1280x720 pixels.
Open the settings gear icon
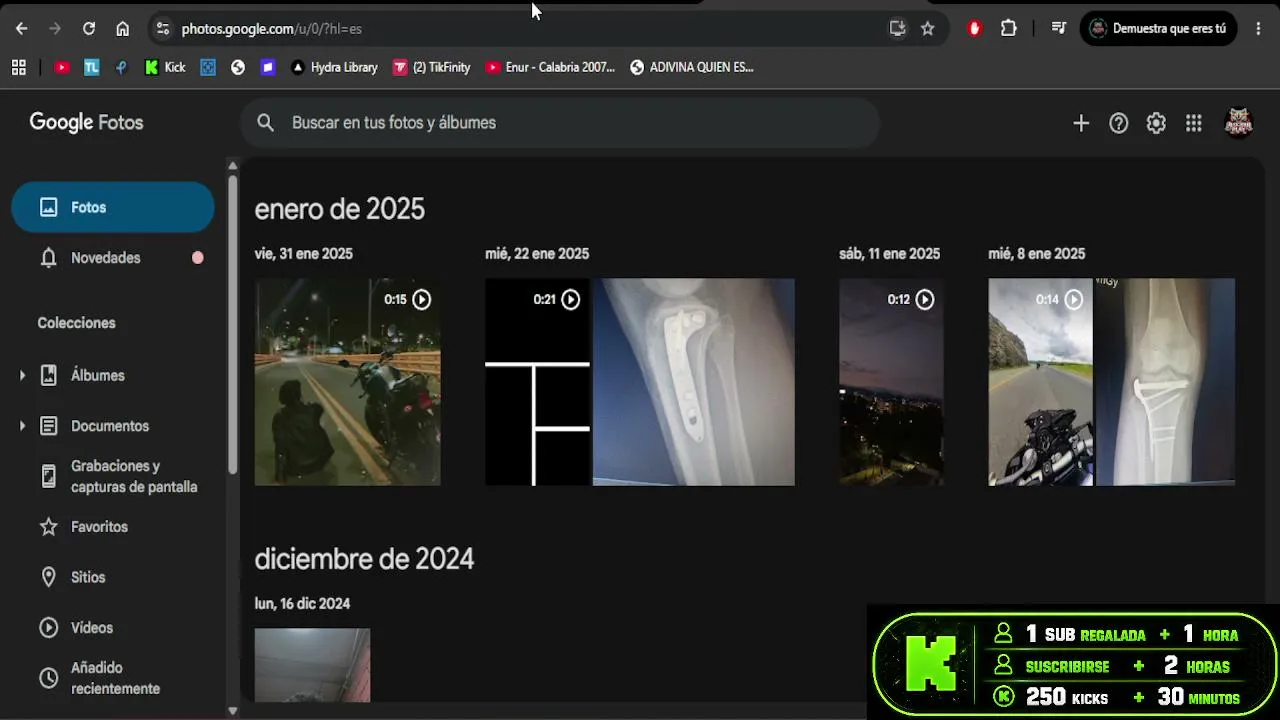(1156, 123)
